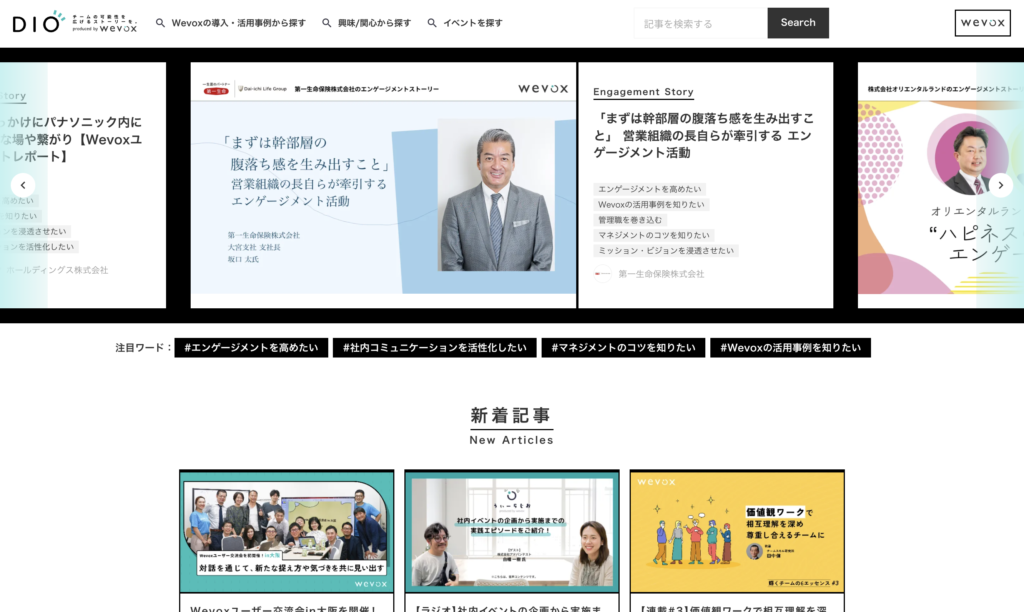This screenshot has height=612, width=1024.
Task: Click the 記事を検索する search field
Action: pos(701,24)
